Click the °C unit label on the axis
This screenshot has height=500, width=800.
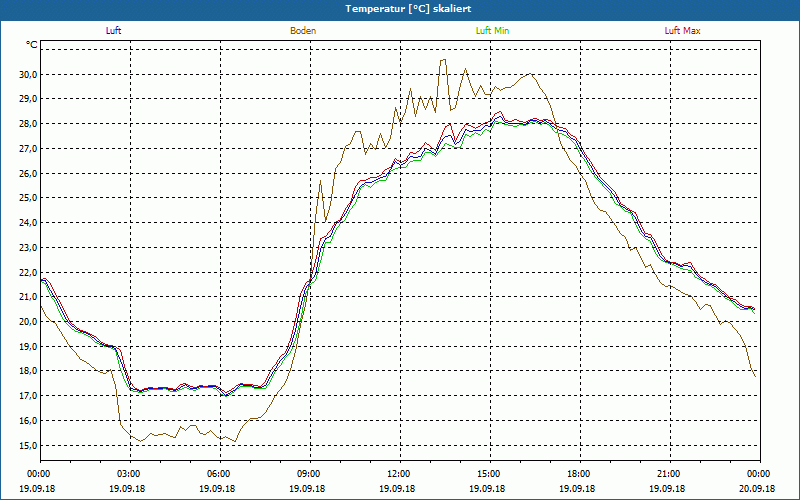32,45
